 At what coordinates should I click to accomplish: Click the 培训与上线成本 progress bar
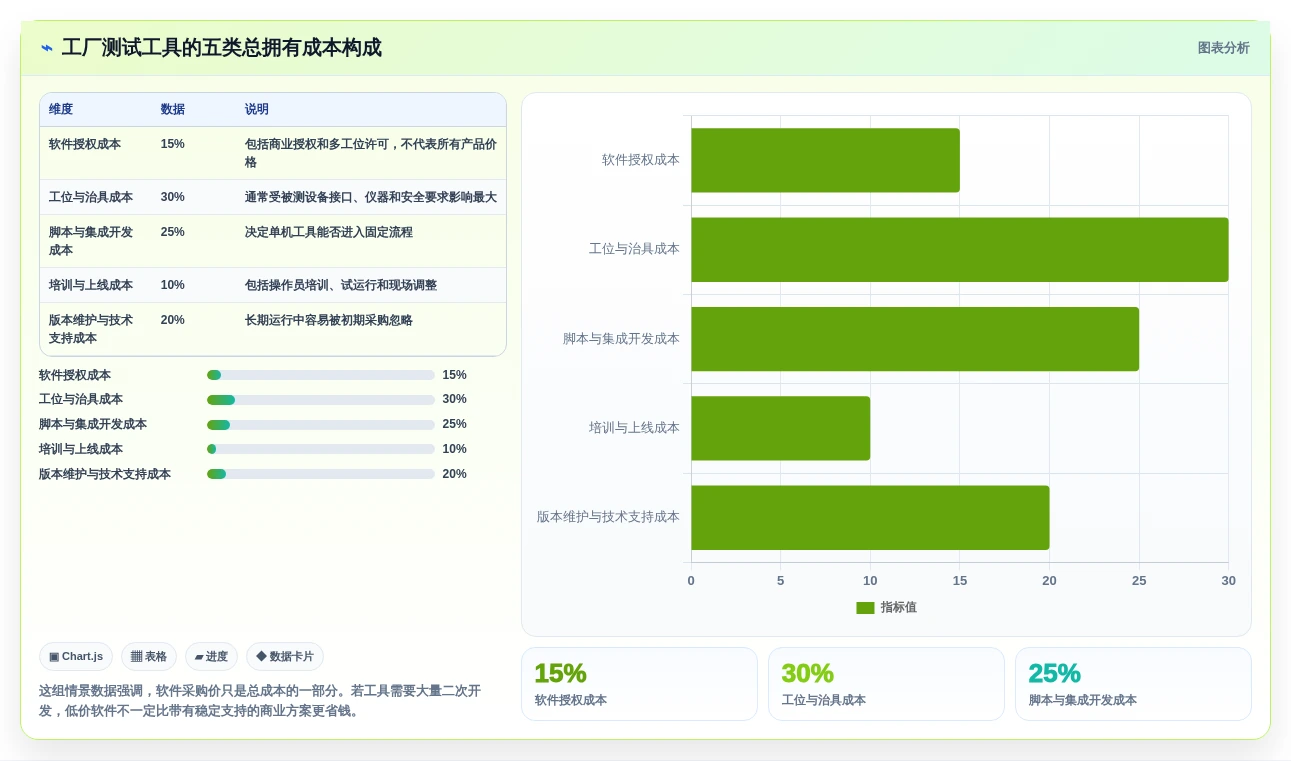coord(321,449)
